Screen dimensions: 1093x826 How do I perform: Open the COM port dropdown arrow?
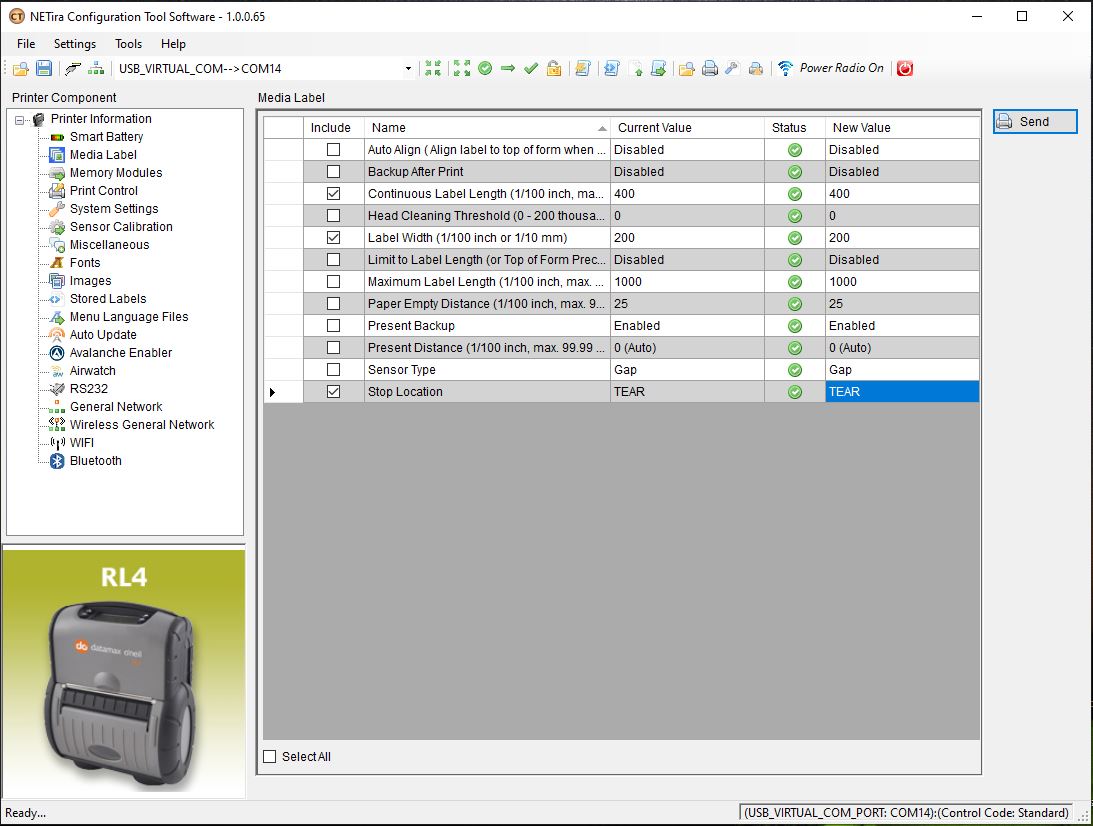click(408, 69)
